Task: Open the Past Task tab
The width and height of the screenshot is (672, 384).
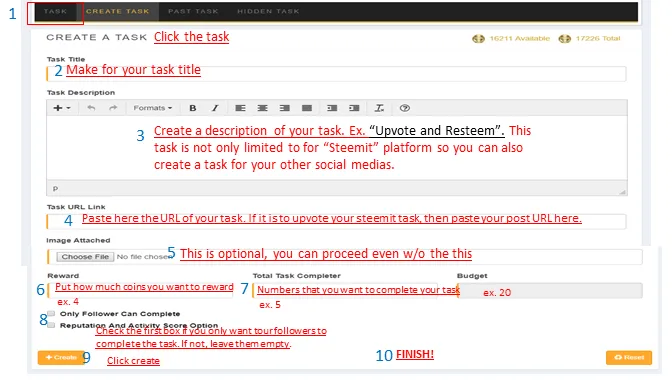Action: (193, 12)
